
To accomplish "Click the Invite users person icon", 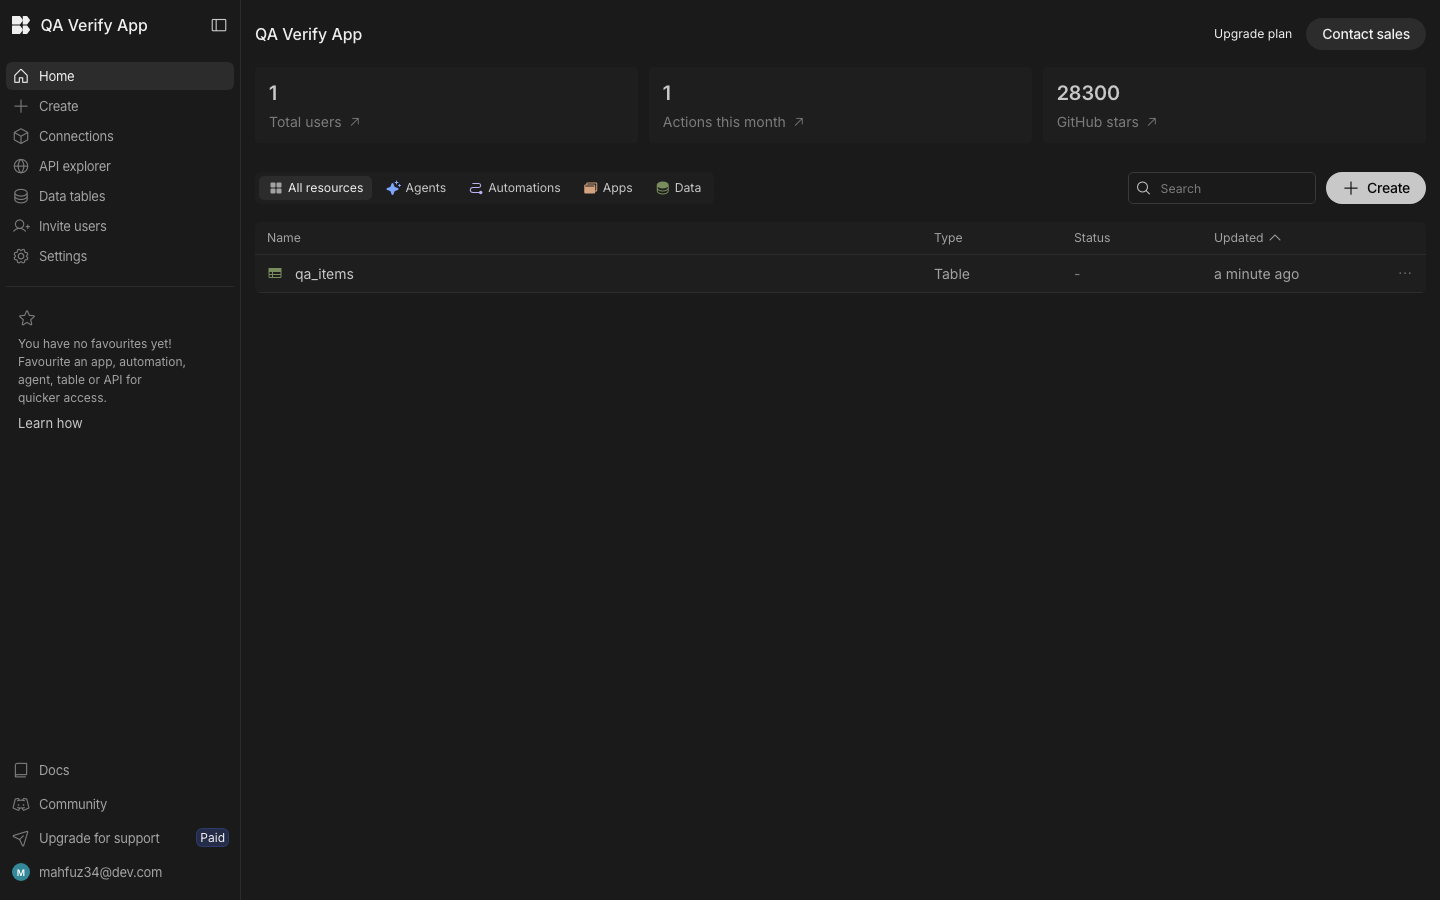I will pyautogui.click(x=21, y=226).
